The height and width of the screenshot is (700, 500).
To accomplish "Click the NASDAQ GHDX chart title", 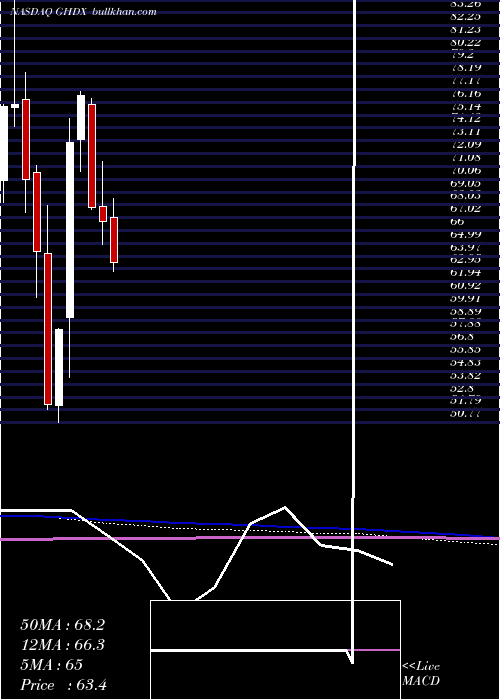I will [x=49, y=12].
